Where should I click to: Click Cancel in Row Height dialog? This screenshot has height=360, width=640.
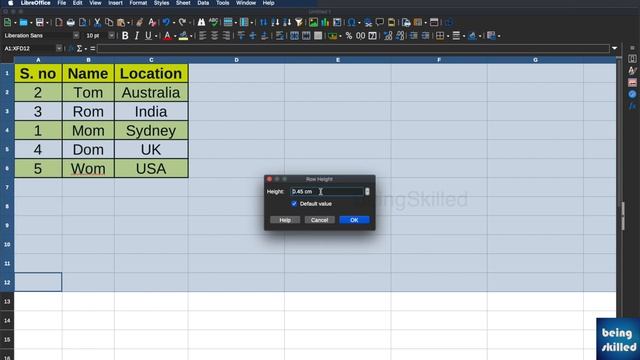coord(320,220)
